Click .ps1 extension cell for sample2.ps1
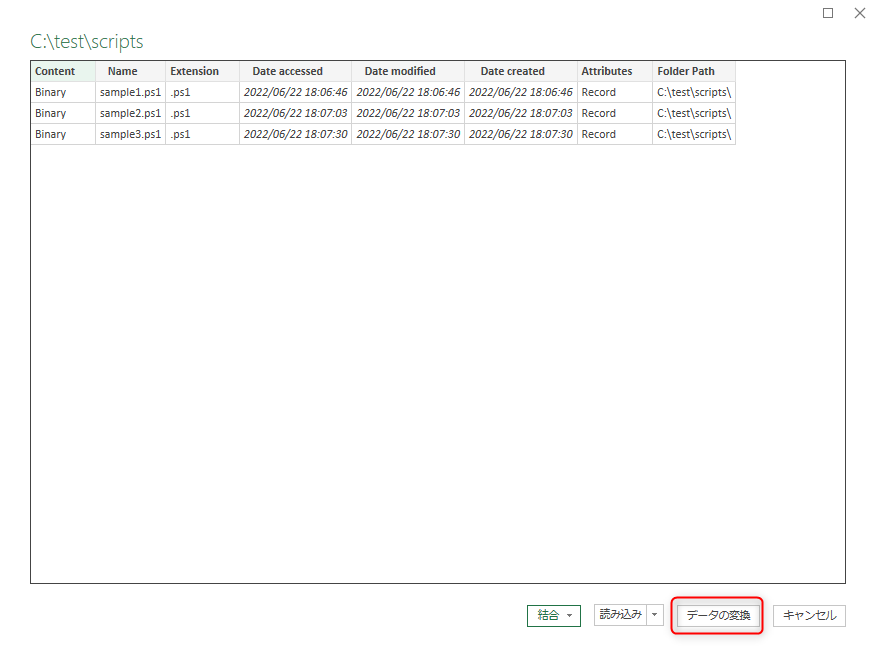 (x=202, y=113)
